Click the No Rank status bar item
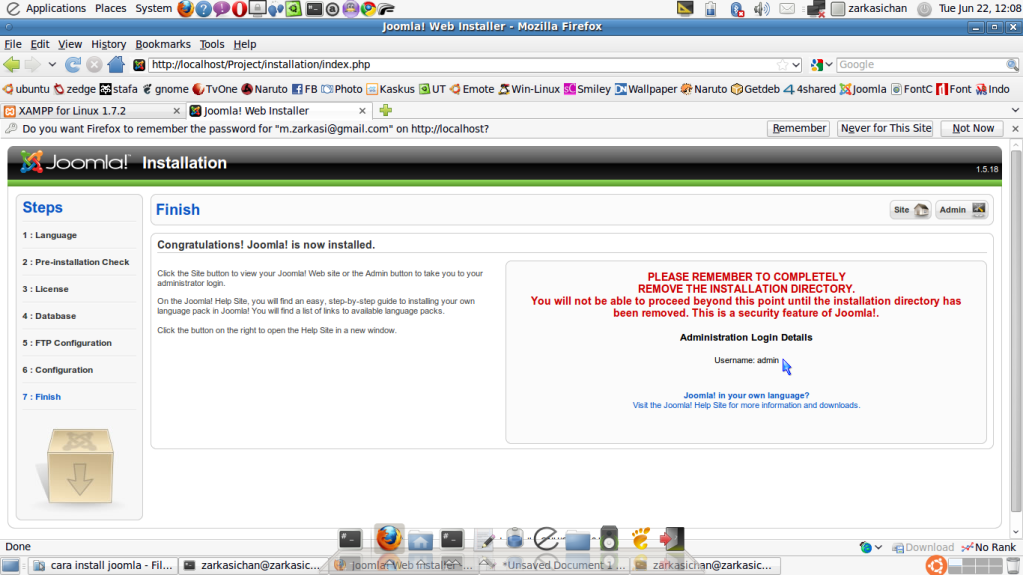The height and width of the screenshot is (575, 1023). tap(988, 547)
